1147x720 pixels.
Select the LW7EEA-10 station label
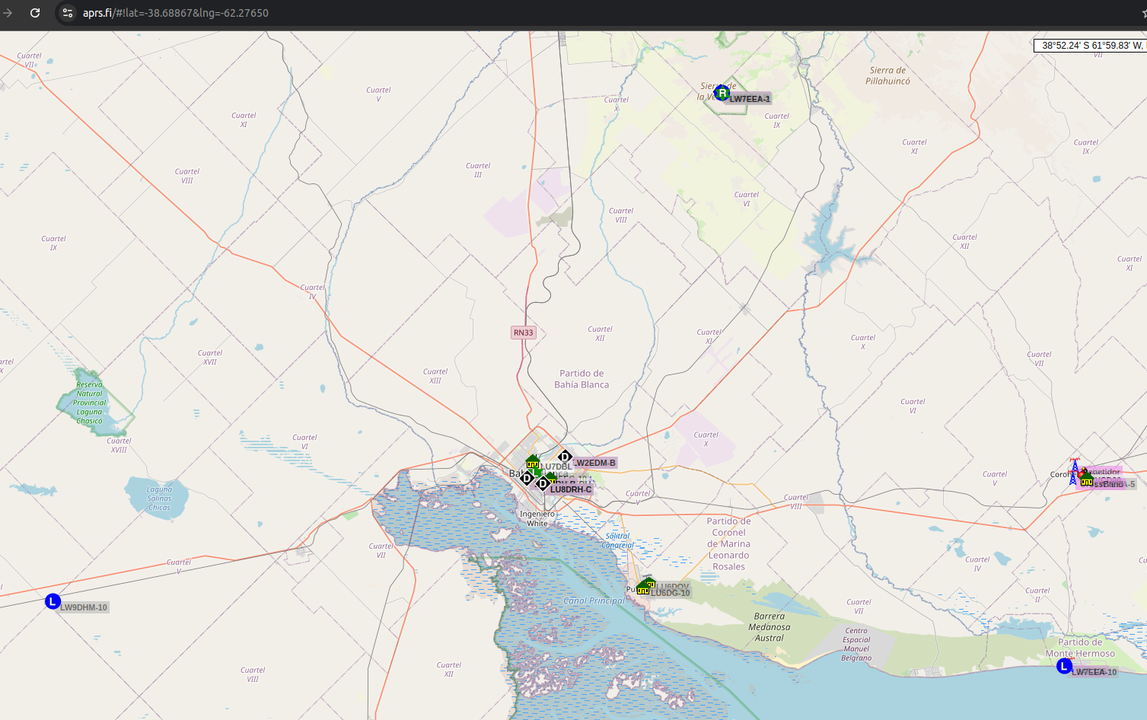pyautogui.click(x=1095, y=672)
